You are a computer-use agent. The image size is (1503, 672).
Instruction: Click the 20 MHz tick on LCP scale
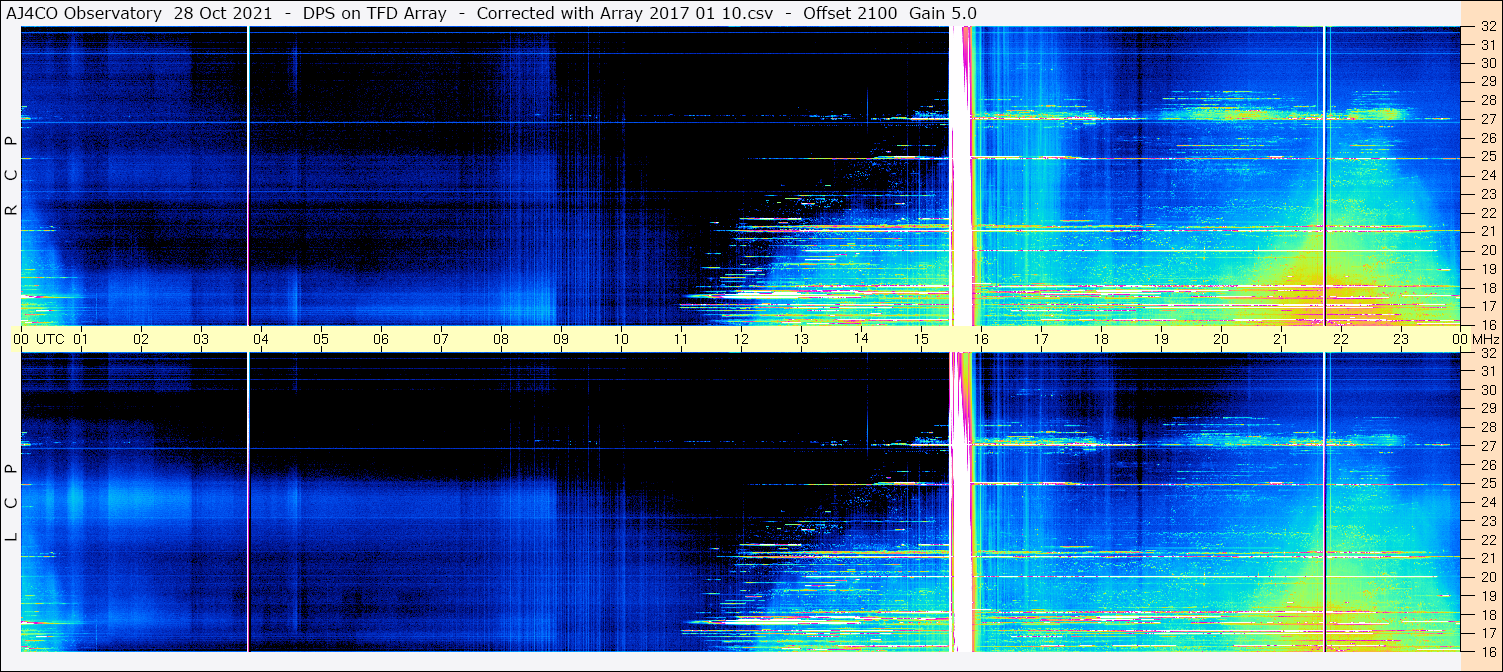pos(1488,577)
